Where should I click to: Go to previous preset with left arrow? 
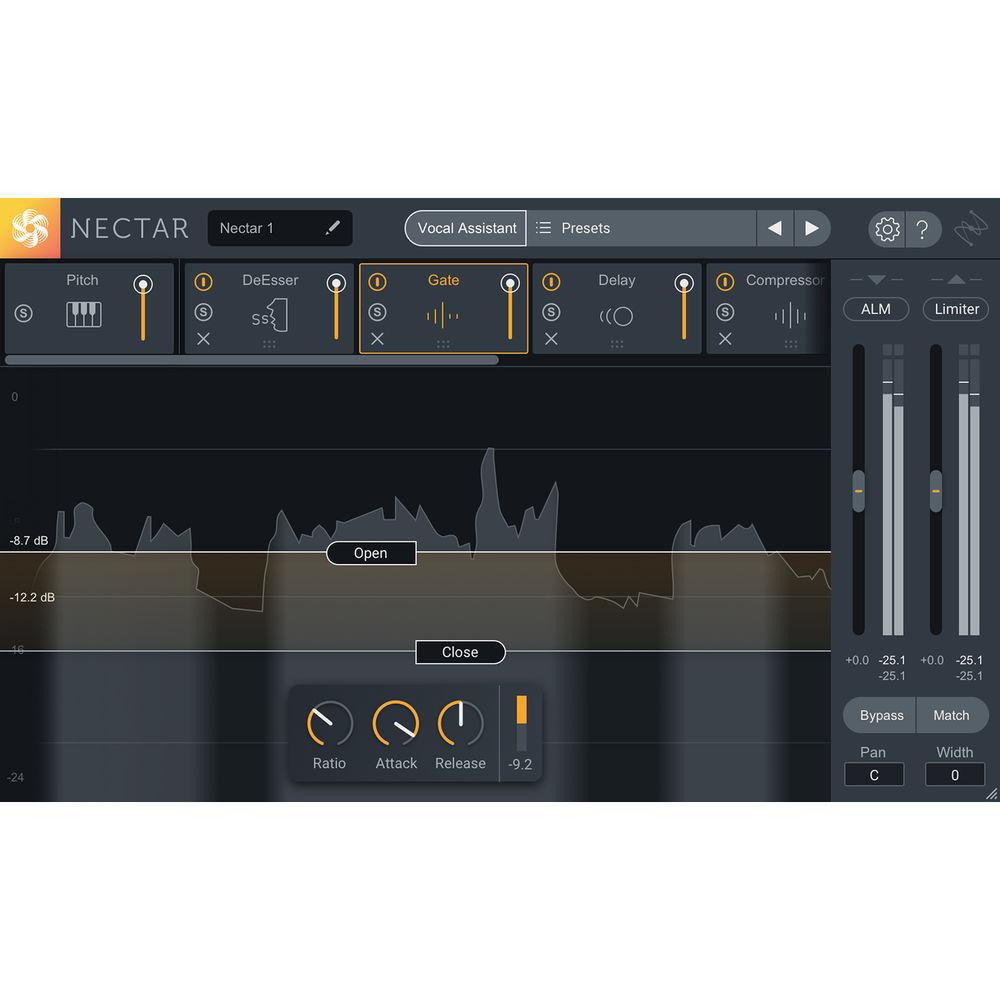tap(775, 228)
